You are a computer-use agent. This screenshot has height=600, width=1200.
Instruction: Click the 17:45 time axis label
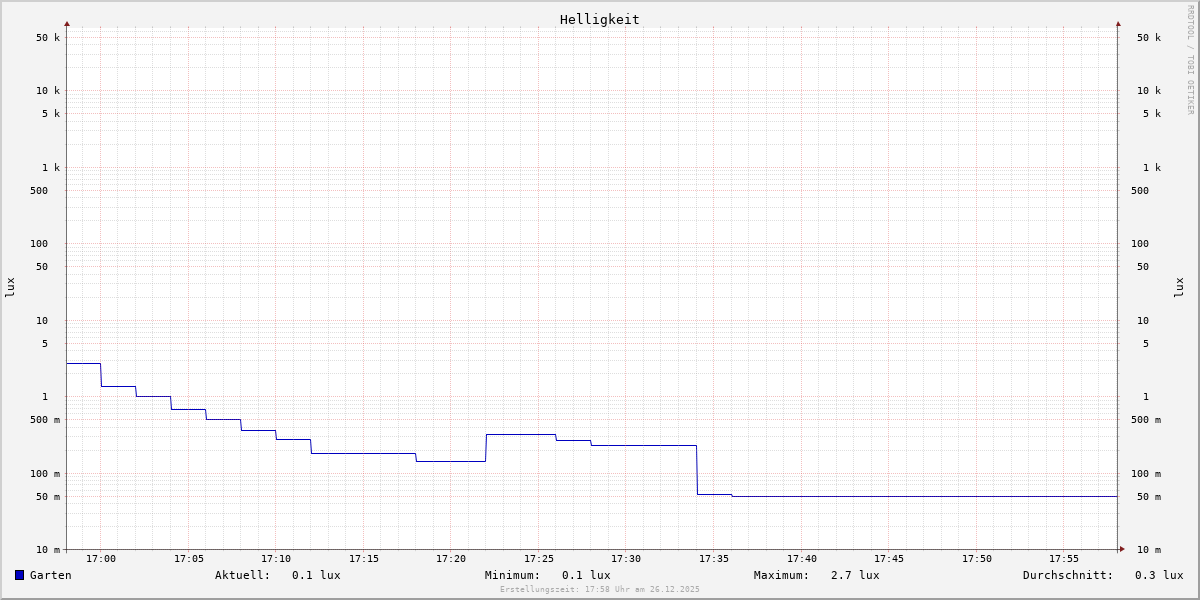click(889, 559)
